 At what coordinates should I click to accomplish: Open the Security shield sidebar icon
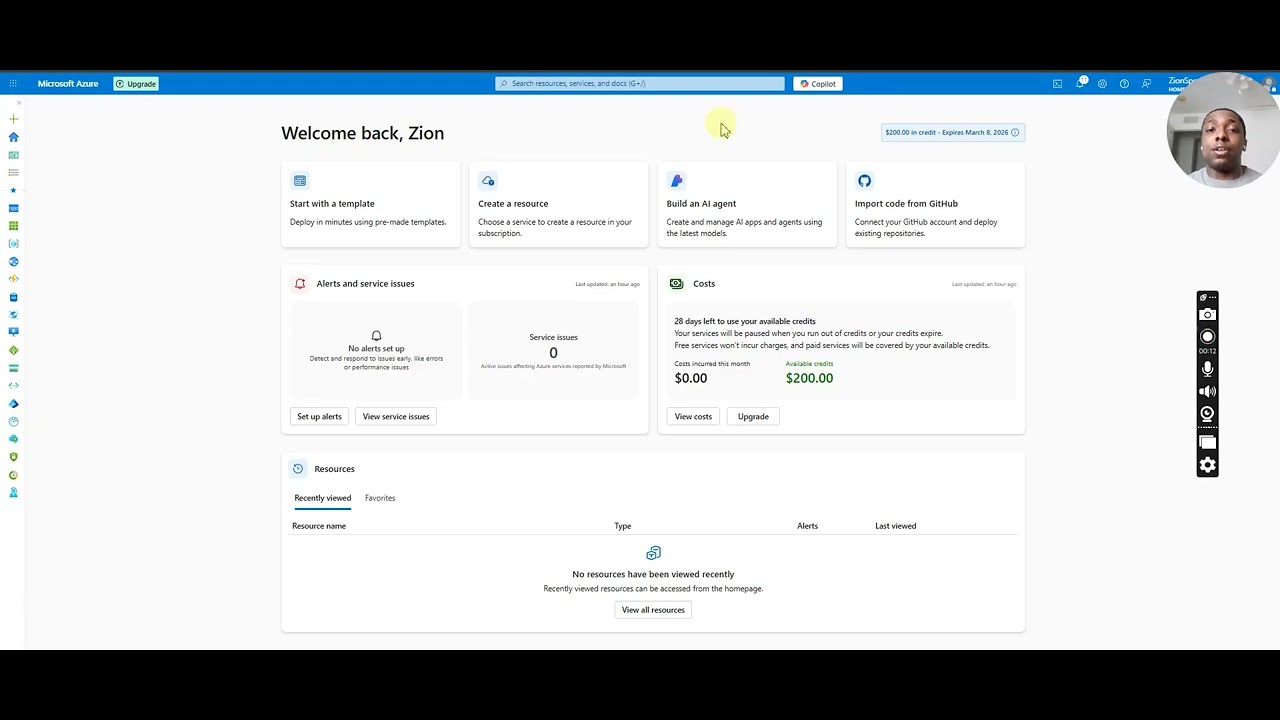[13, 456]
